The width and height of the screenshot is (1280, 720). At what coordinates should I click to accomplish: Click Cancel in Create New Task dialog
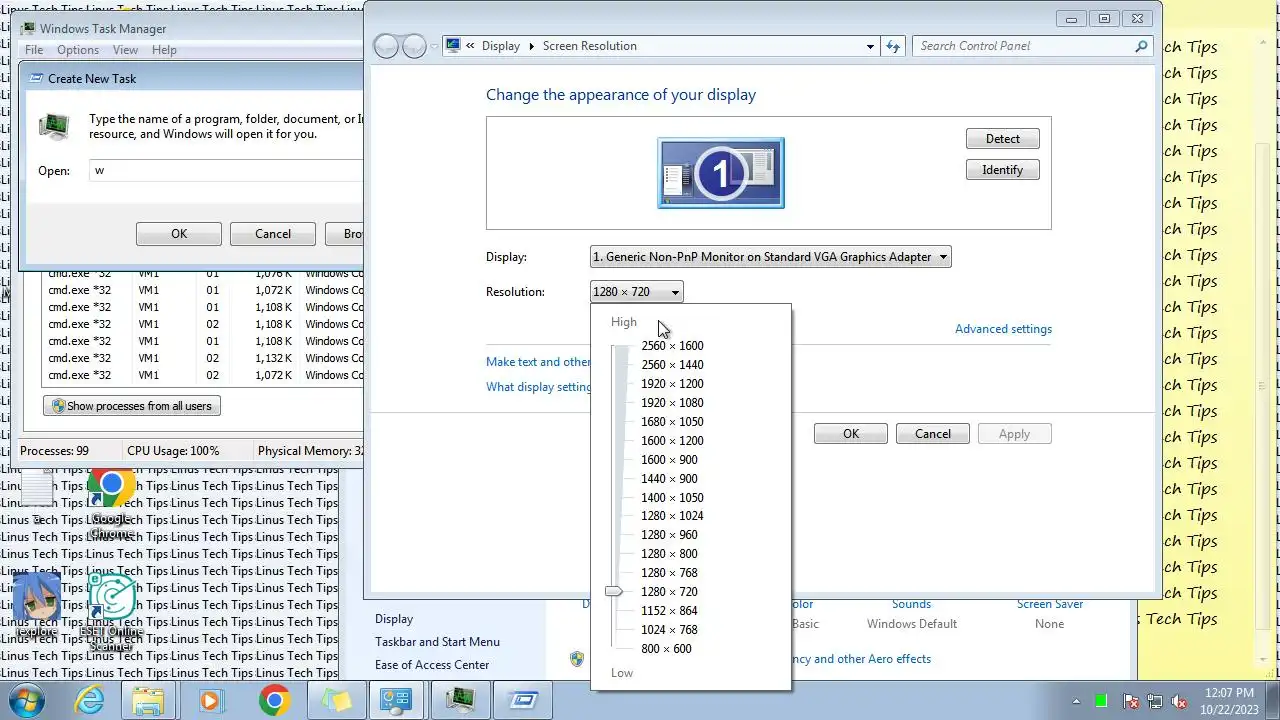[273, 234]
